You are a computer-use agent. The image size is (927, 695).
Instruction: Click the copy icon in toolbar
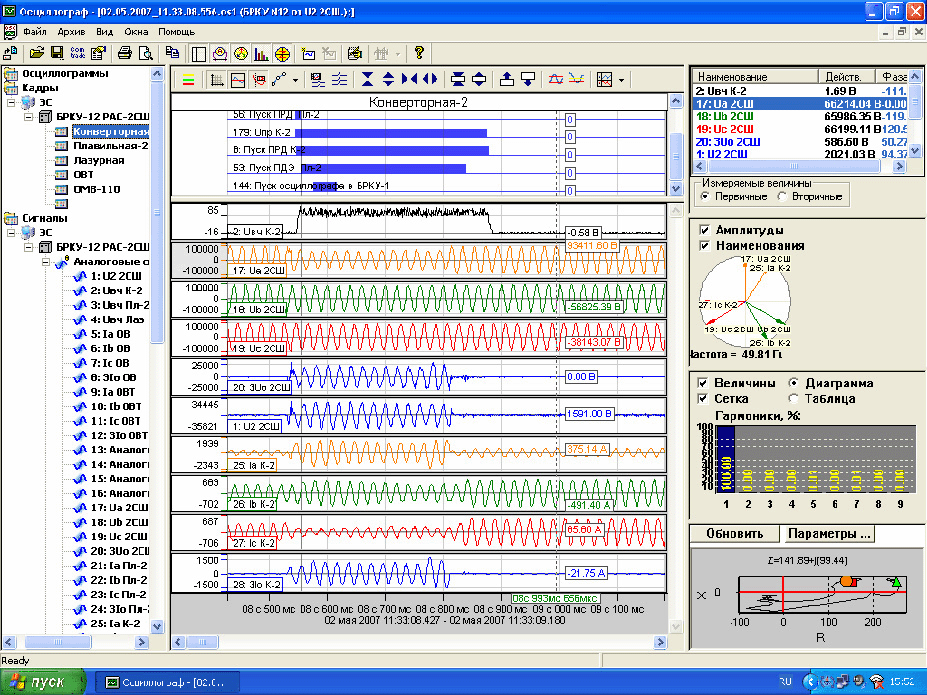point(173,53)
